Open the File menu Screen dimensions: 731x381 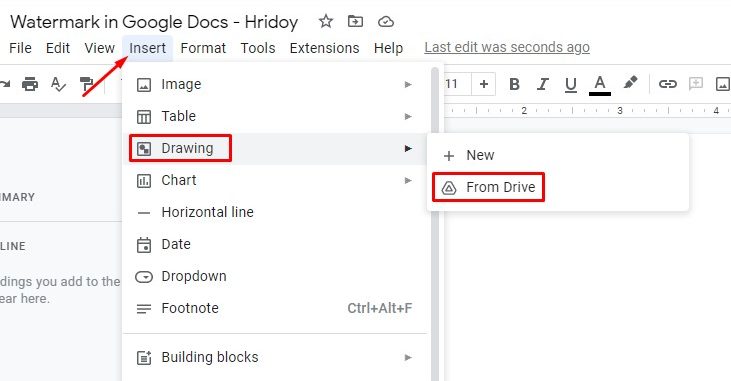21,48
